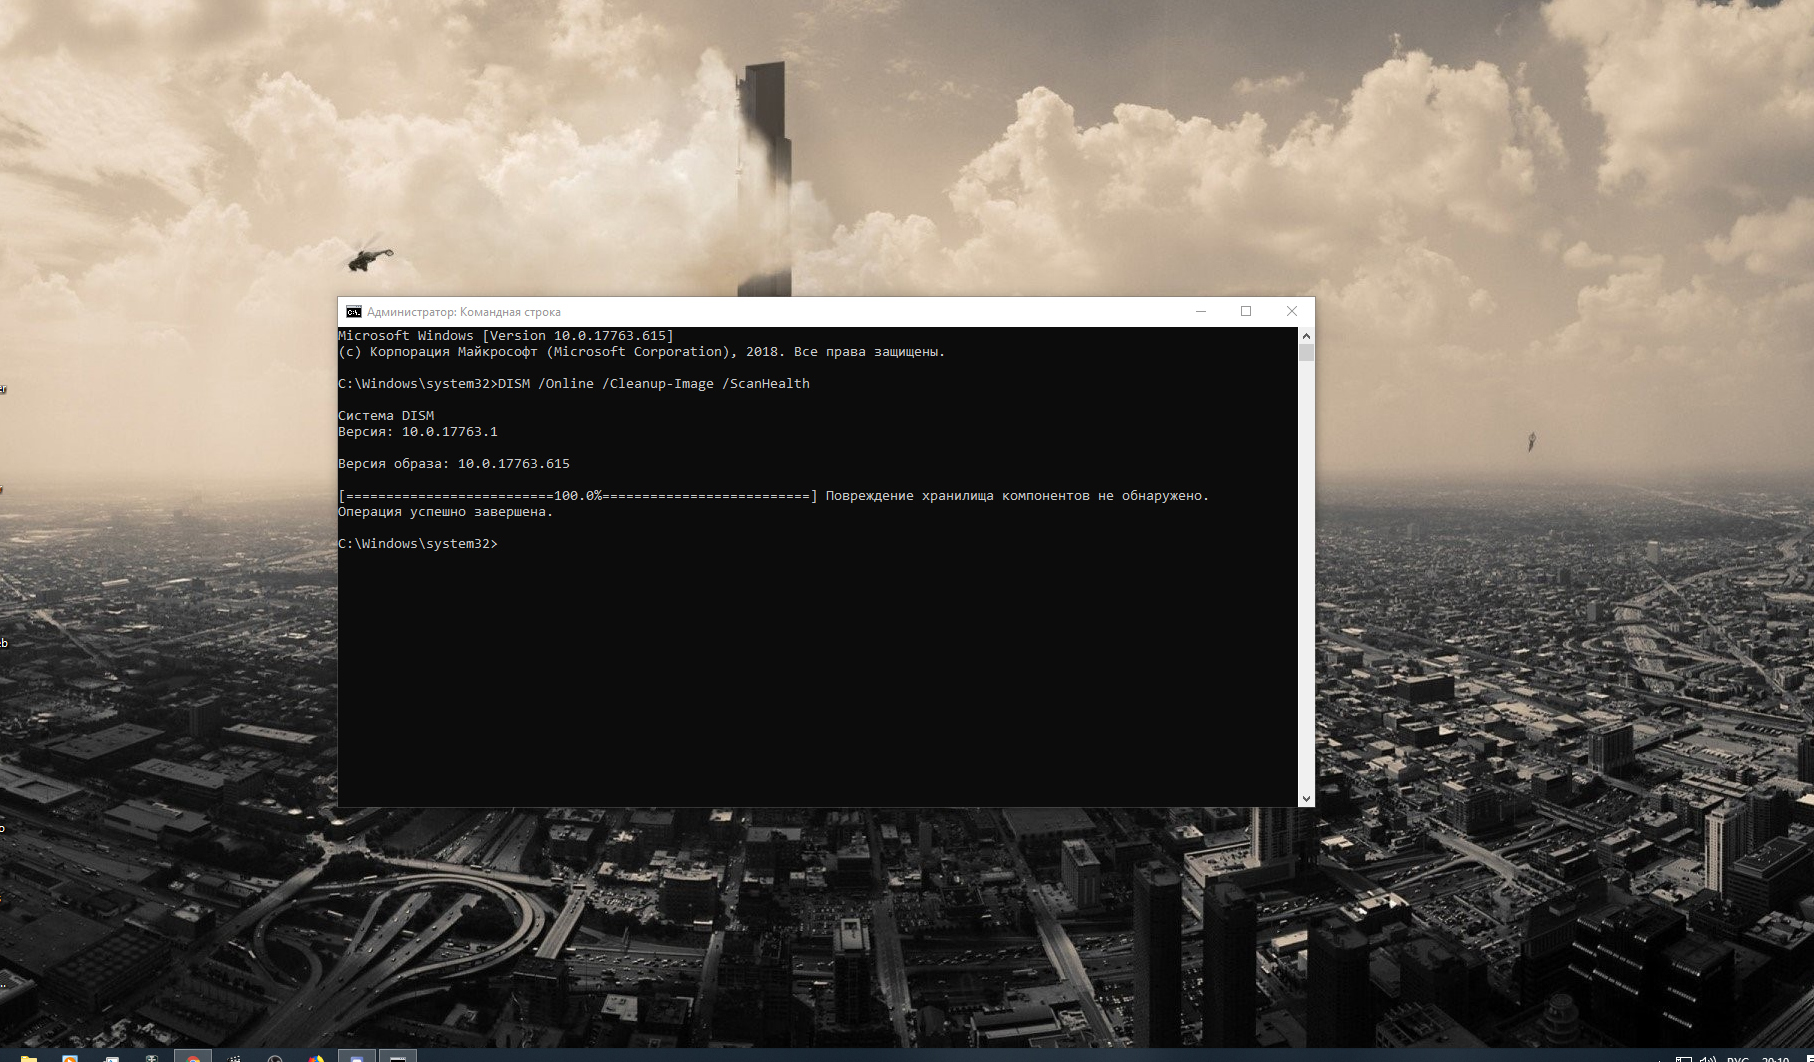The image size is (1814, 1062).
Task: Open the notification center icon
Action: 1808,1059
